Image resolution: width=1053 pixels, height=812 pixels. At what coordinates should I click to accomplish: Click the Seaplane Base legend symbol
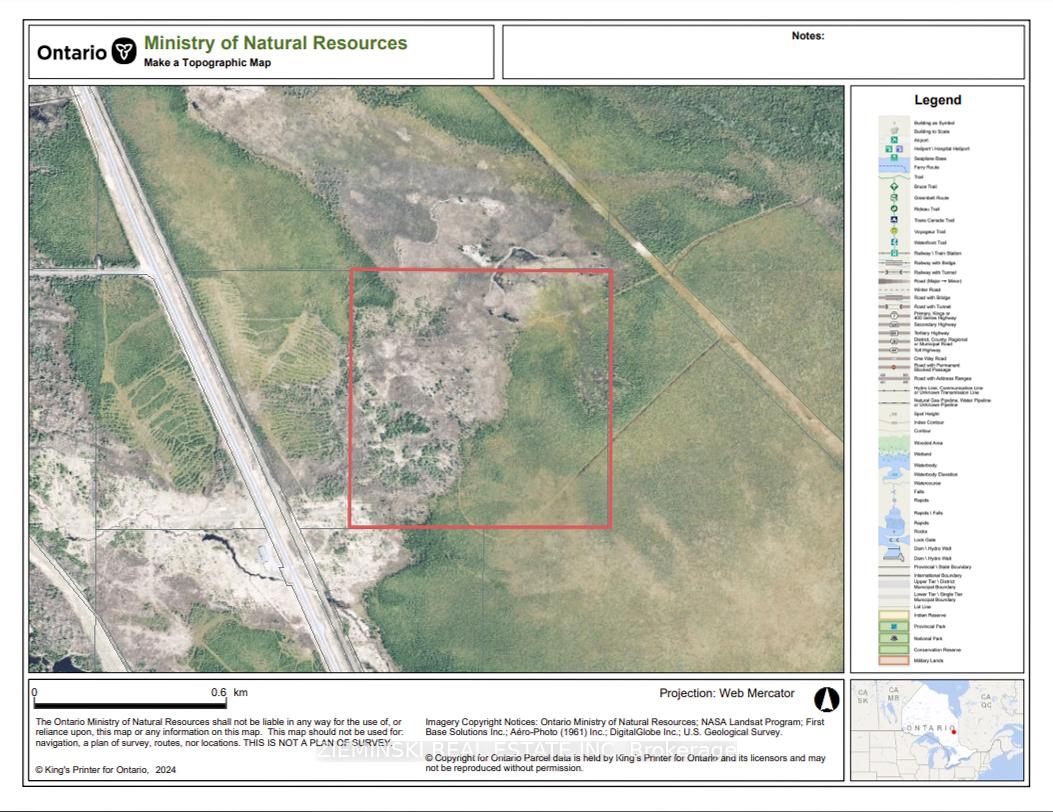(894, 157)
